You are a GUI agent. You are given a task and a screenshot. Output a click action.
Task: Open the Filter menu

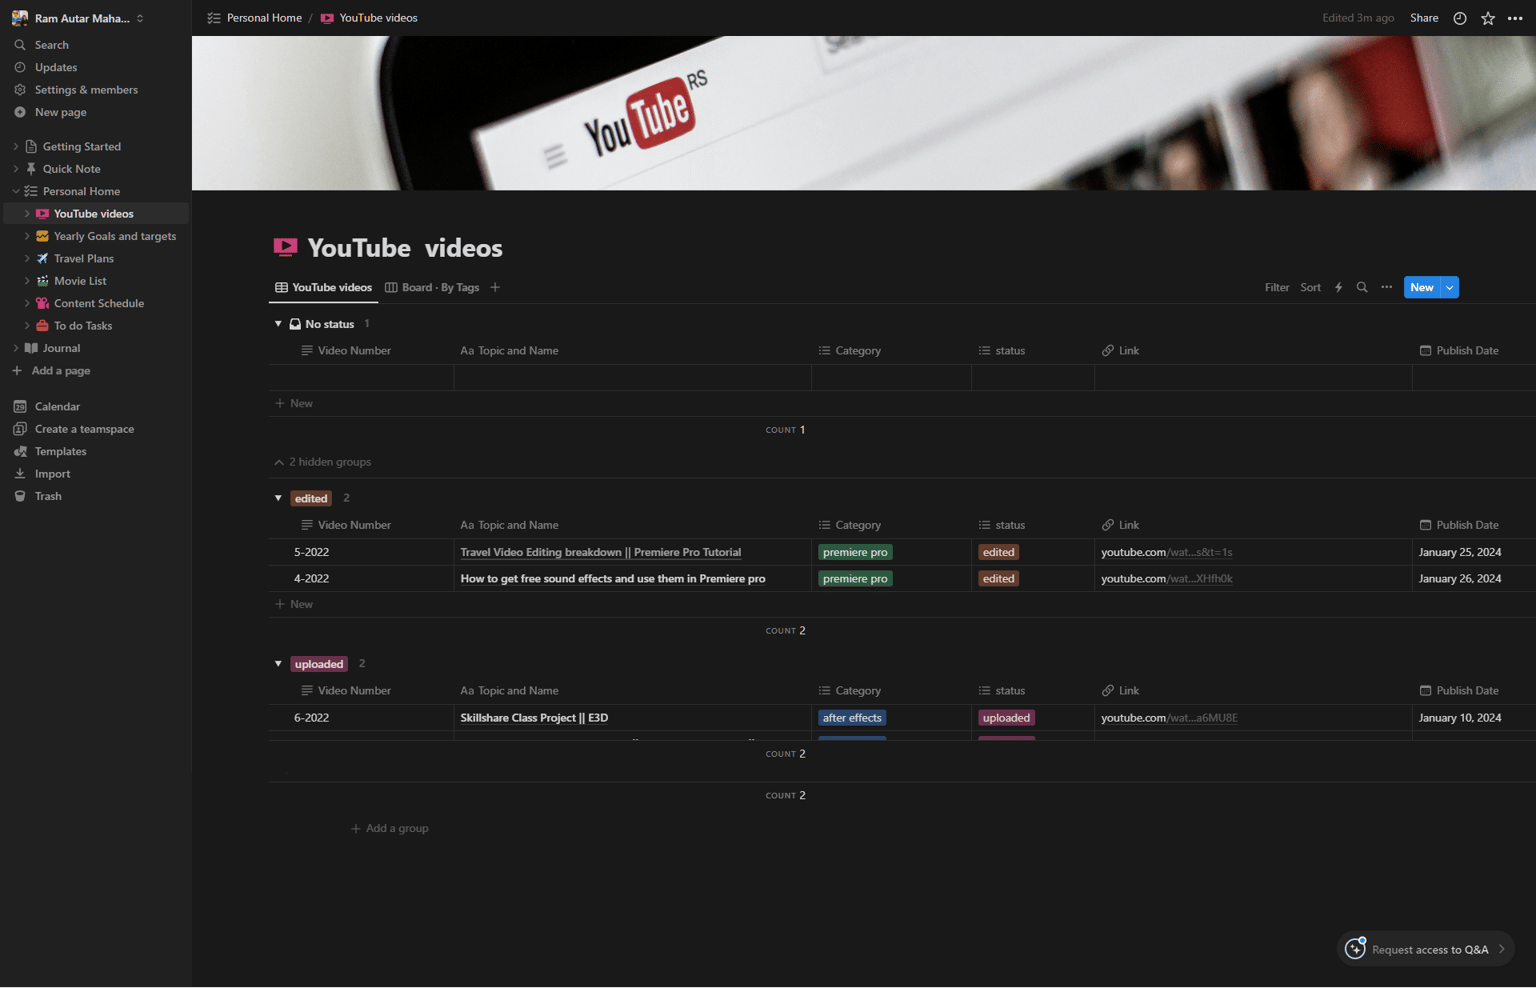(x=1277, y=288)
